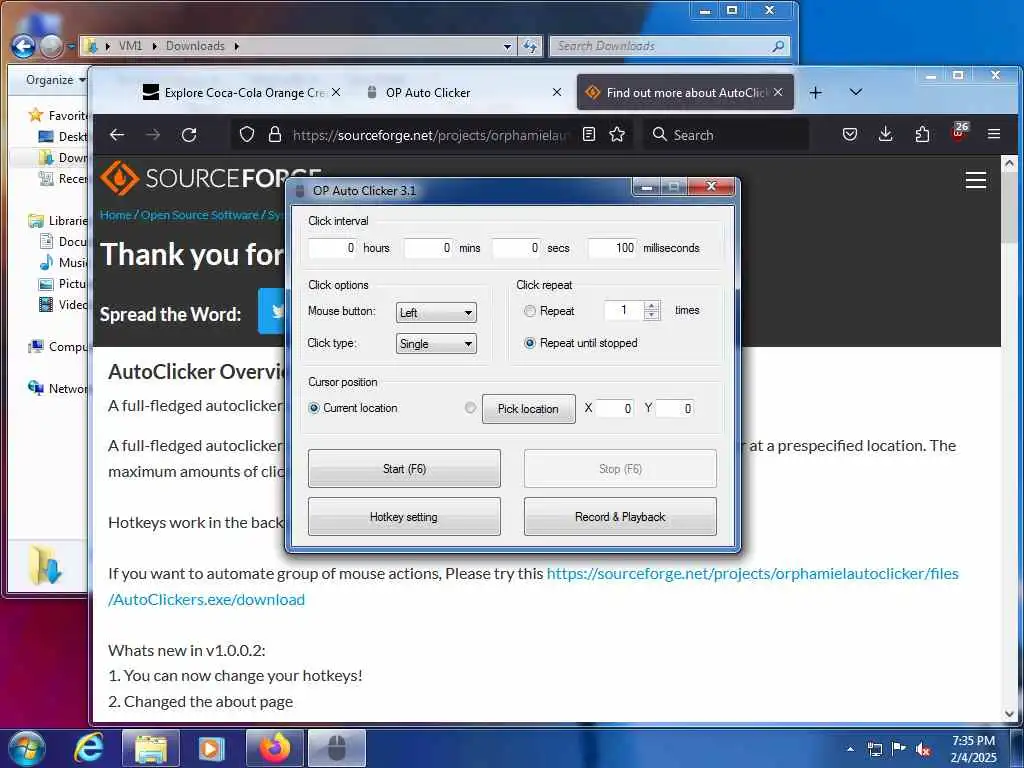Open a new Firefox tab

(816, 93)
